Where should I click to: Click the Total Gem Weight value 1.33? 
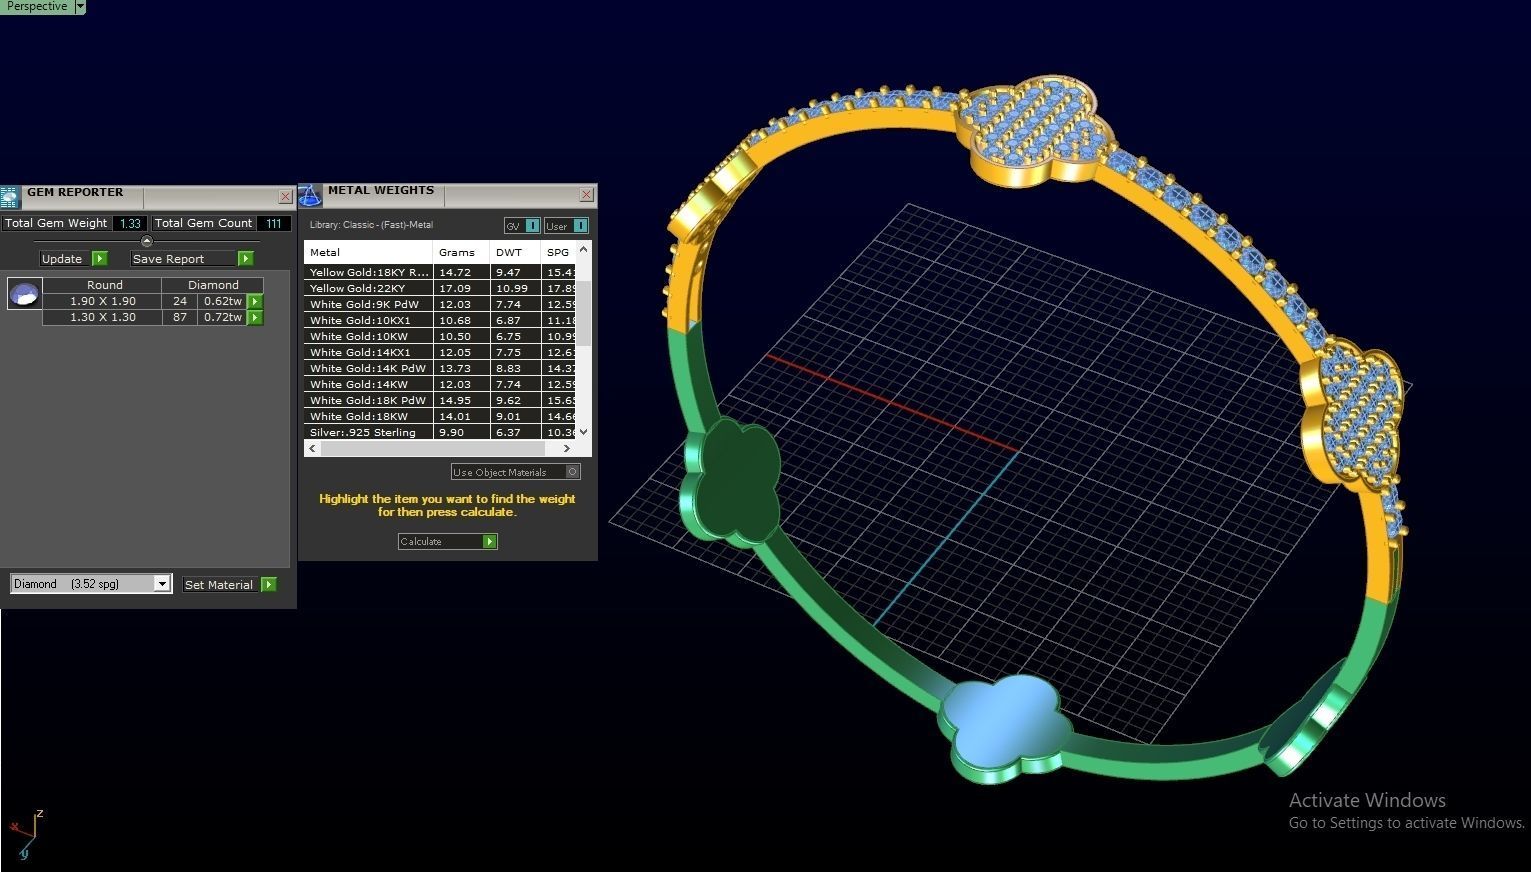pyautogui.click(x=130, y=224)
